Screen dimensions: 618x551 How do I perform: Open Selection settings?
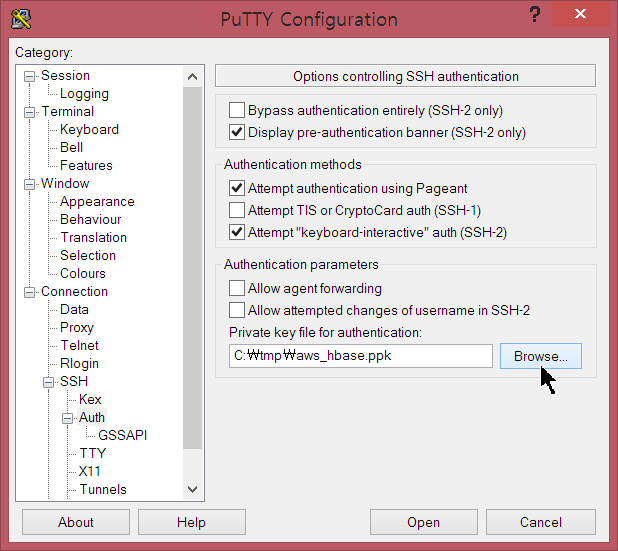tap(87, 255)
